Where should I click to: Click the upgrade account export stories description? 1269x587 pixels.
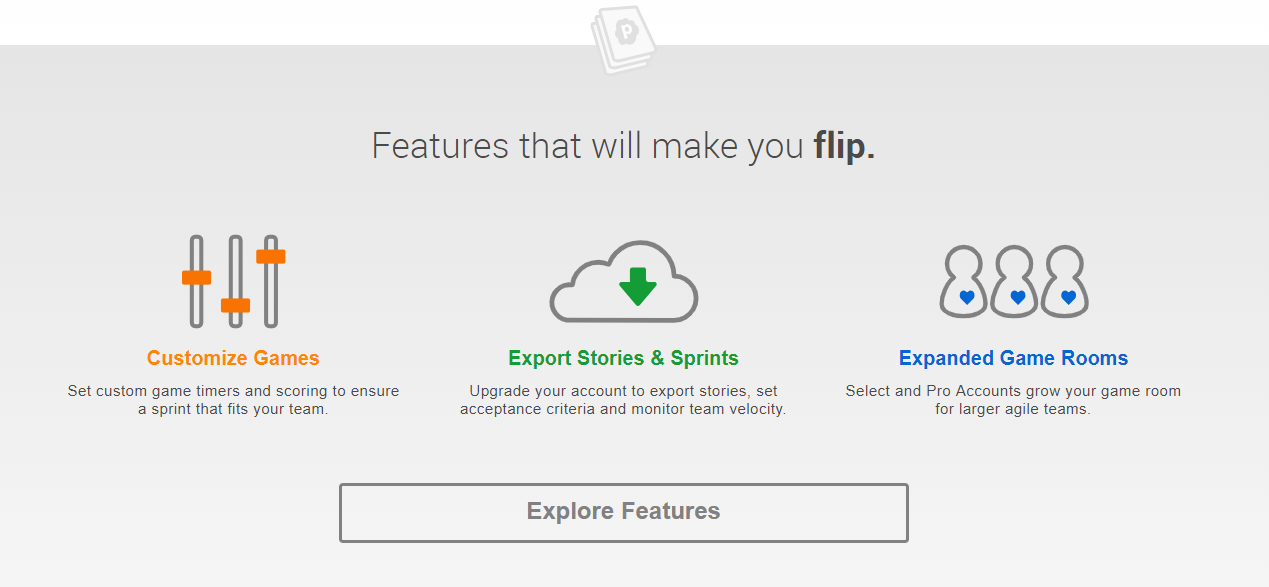point(623,400)
